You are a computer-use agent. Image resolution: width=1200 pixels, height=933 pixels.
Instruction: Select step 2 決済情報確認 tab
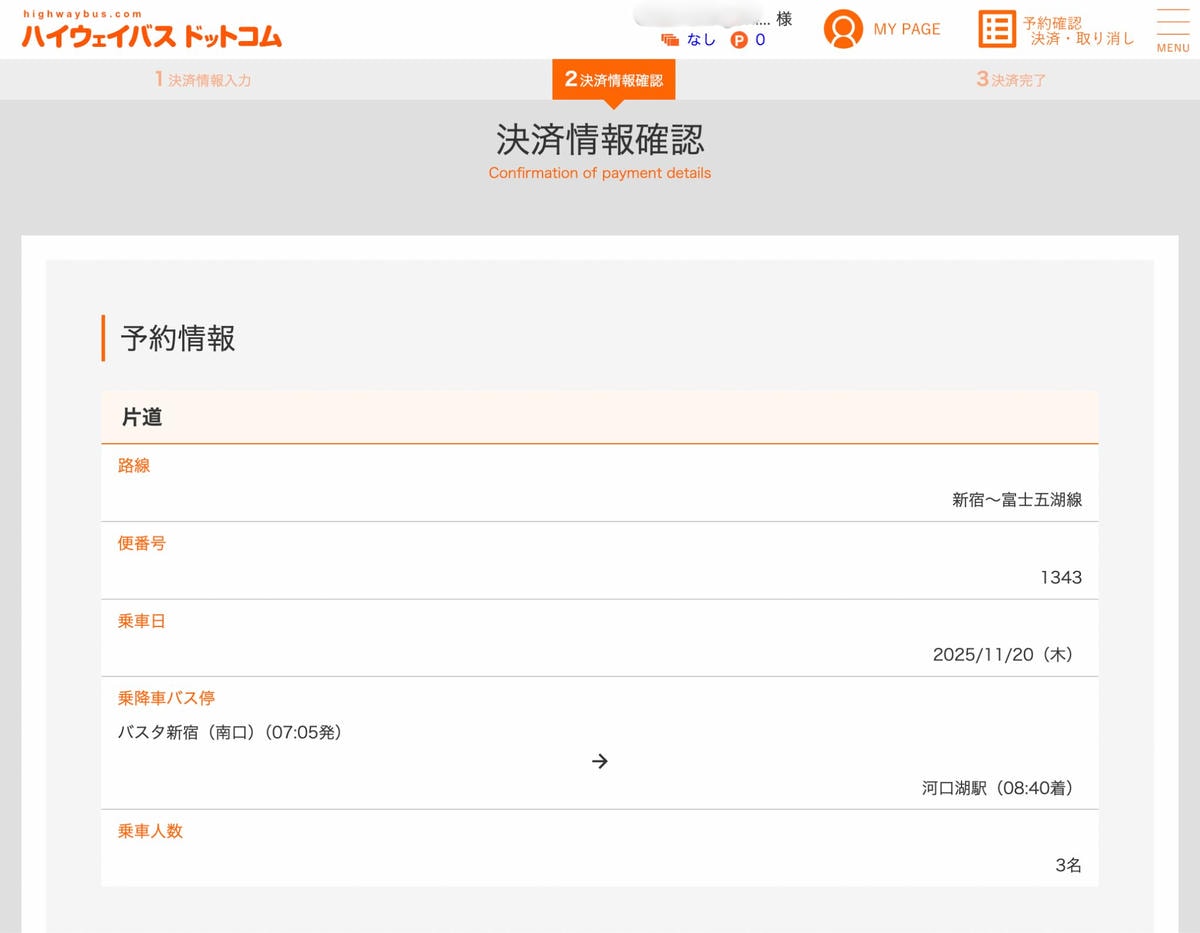tap(613, 79)
